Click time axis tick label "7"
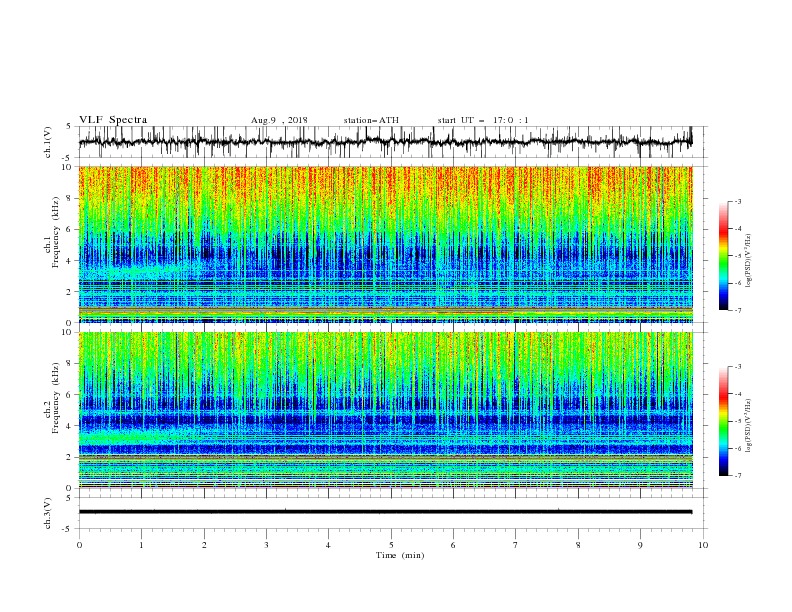 tap(516, 545)
